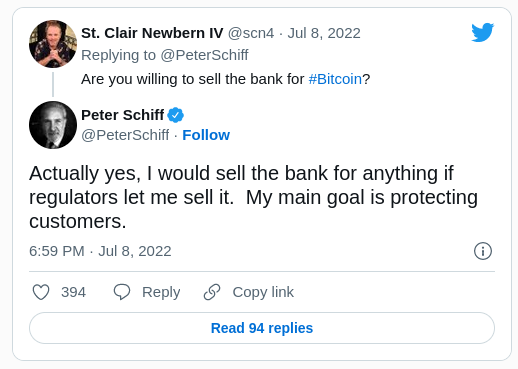The height and width of the screenshot is (369, 518).
Task: Open the 6:59 PM · Jul 8, 2022 timestamp
Action: pos(100,251)
